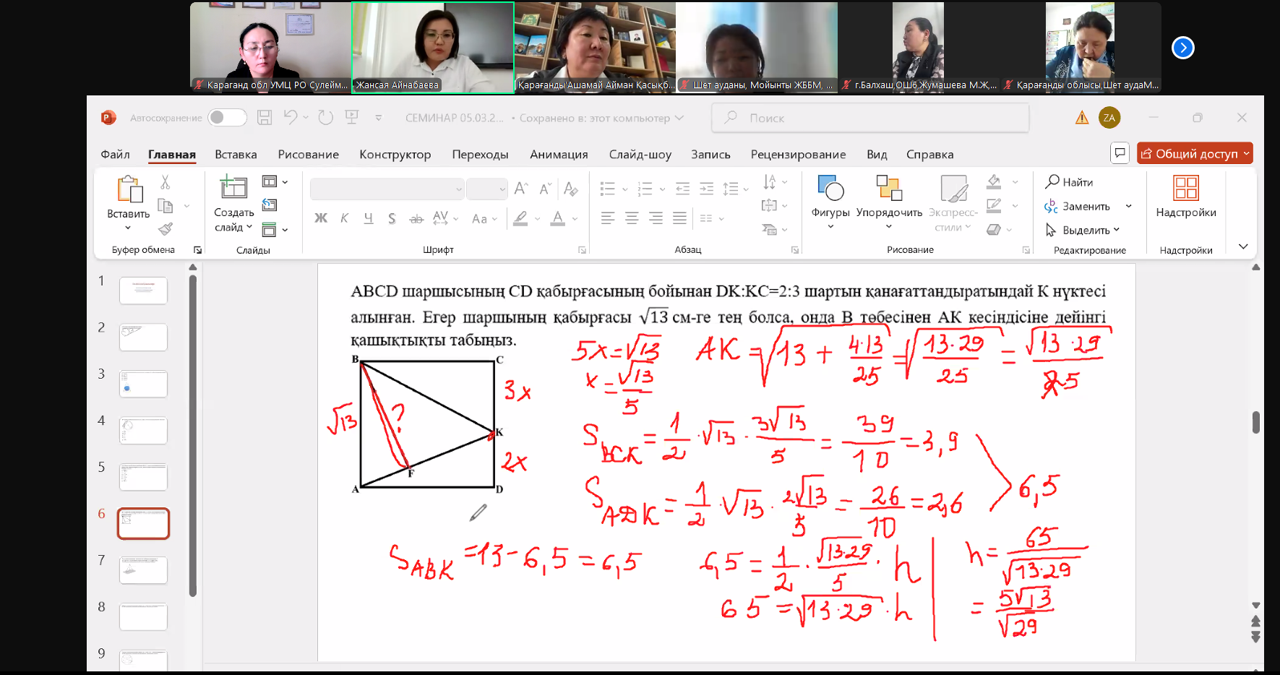Switch to the Вставка ribbon tab

235,154
